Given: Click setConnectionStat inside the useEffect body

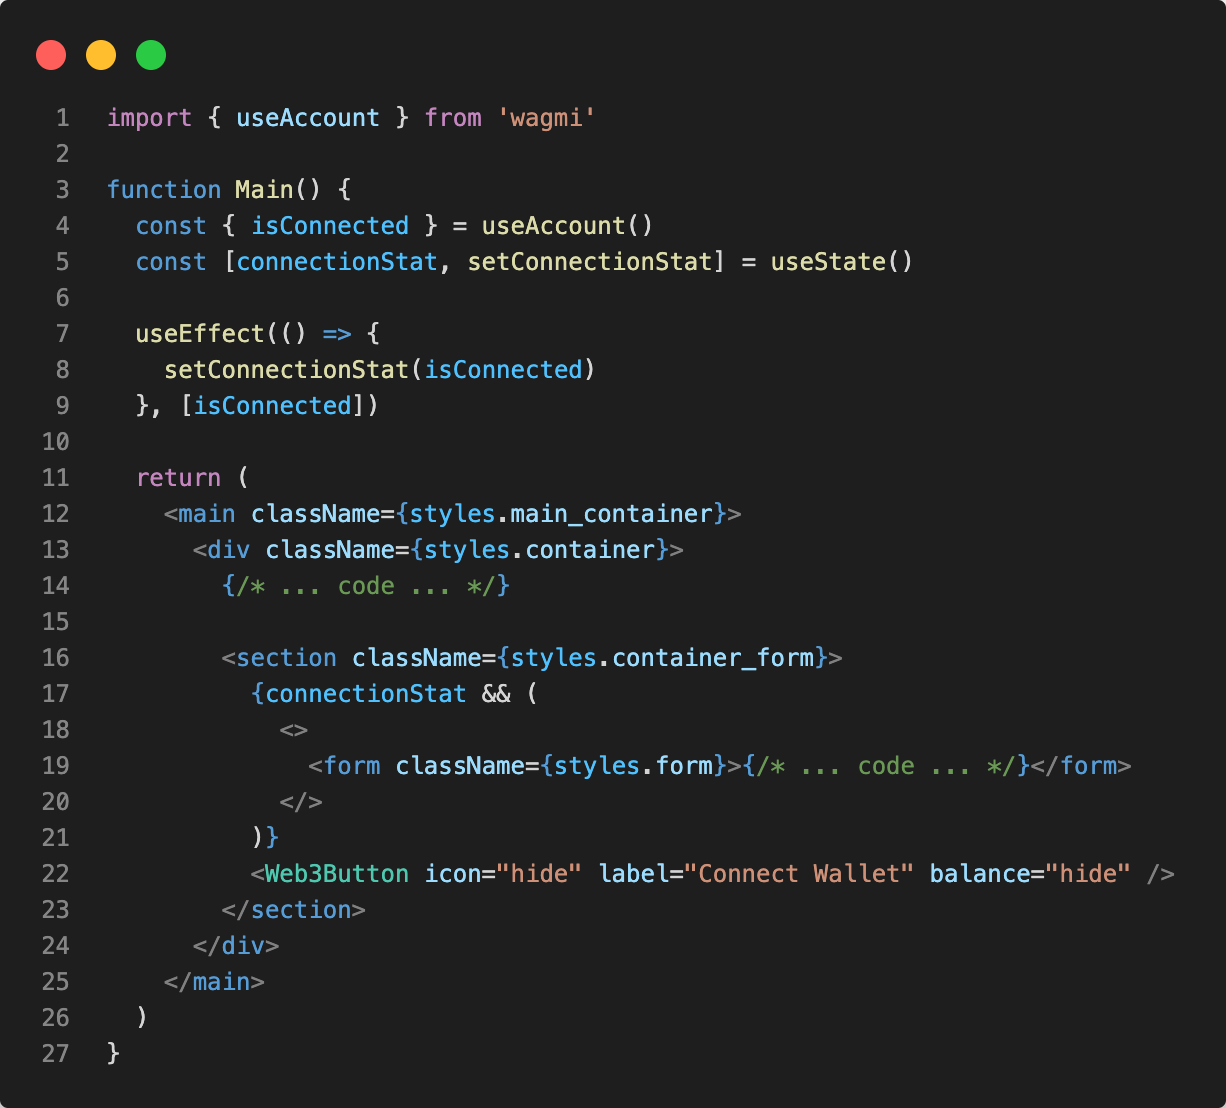Looking at the screenshot, I should tap(286, 370).
